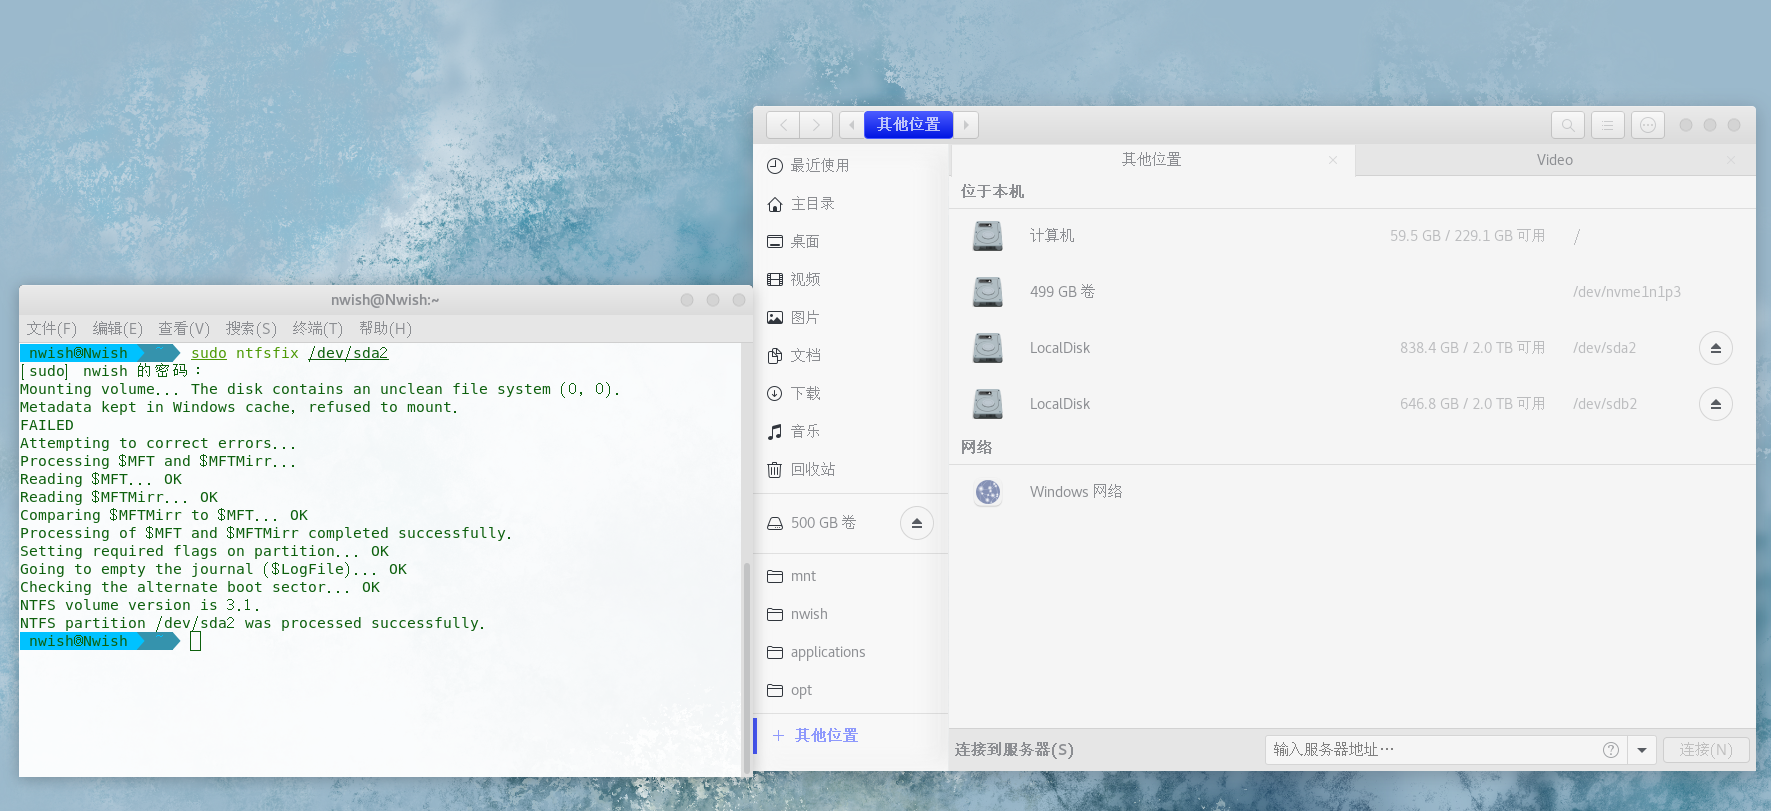
Task: Open 终端(T) menu in terminal
Action: pyautogui.click(x=317, y=328)
